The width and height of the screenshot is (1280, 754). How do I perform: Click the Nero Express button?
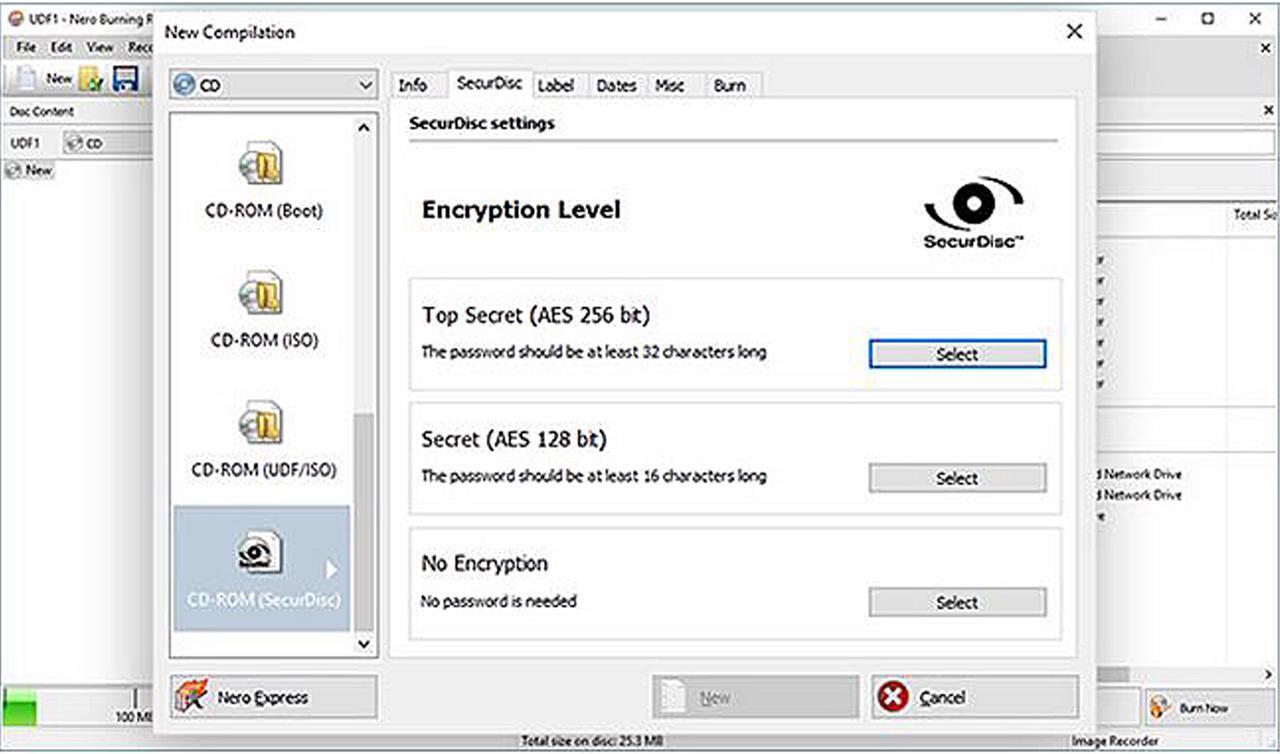pos(274,697)
